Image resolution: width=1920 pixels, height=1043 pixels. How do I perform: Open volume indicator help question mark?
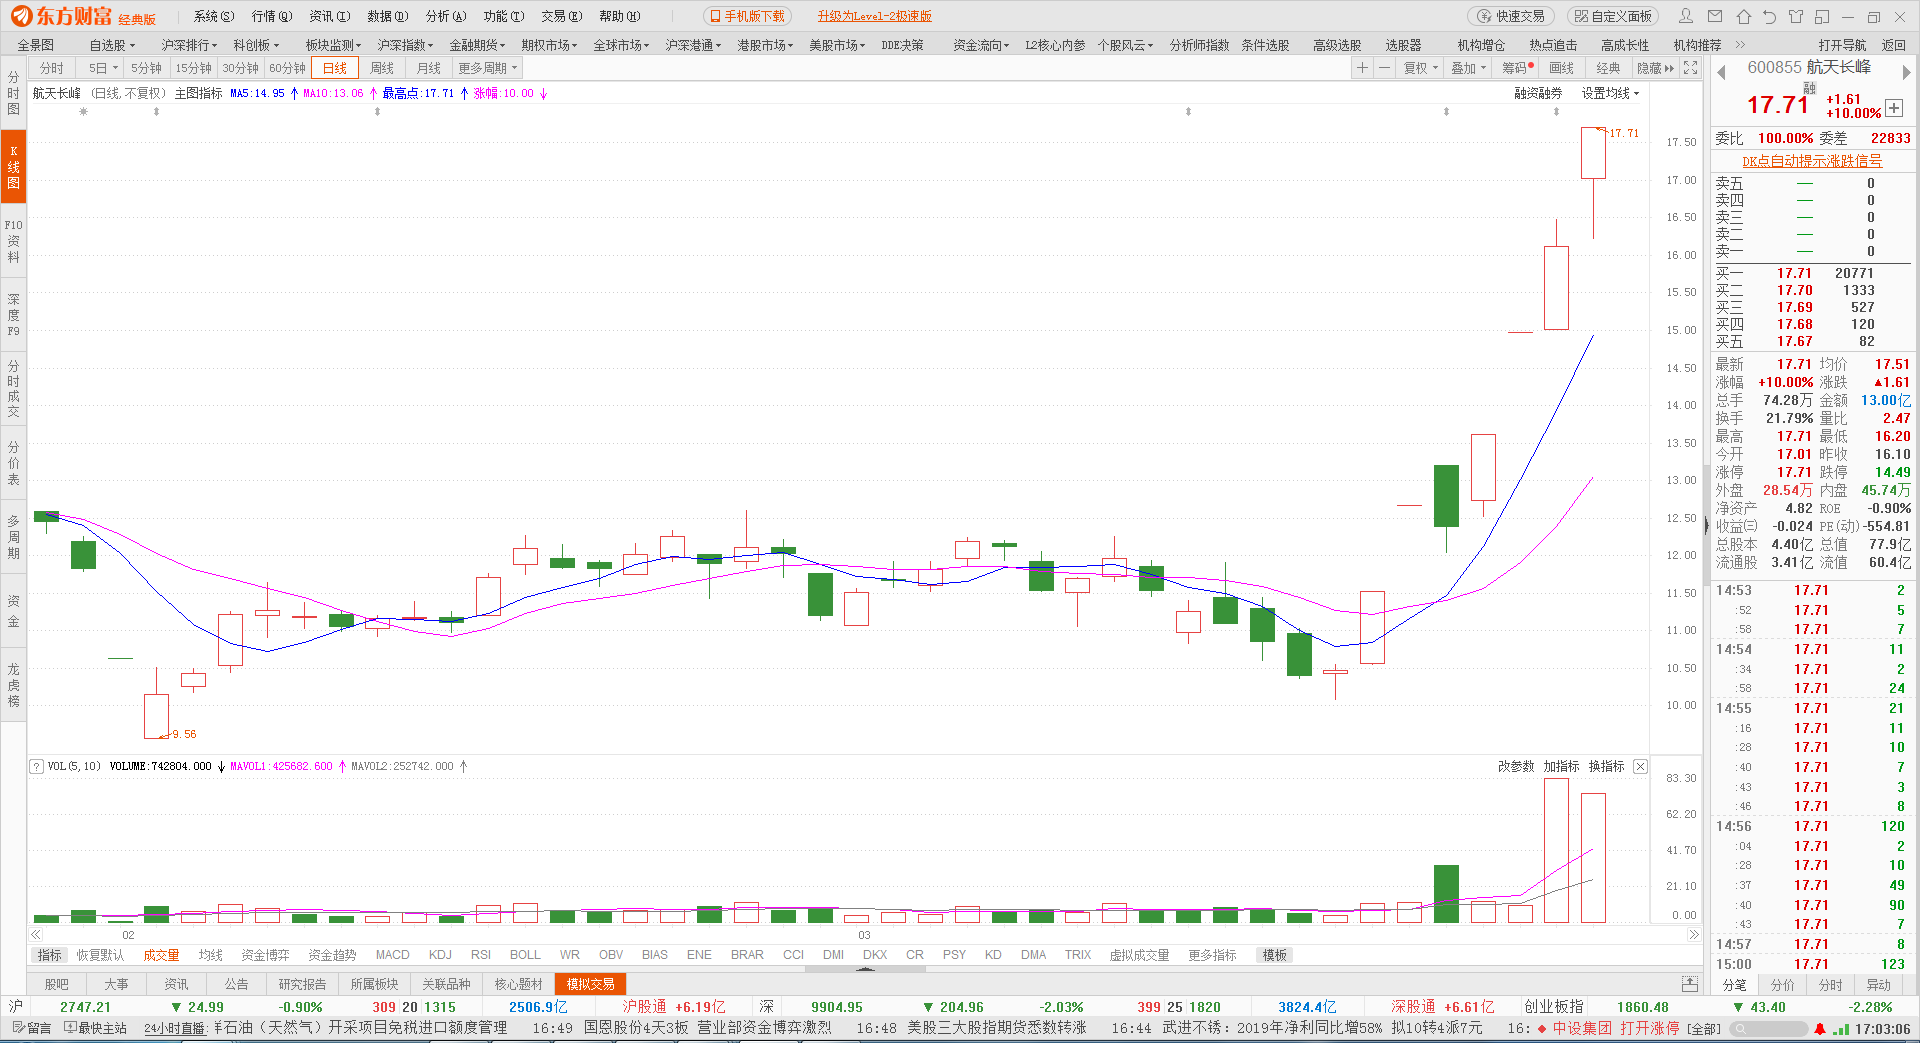point(37,766)
